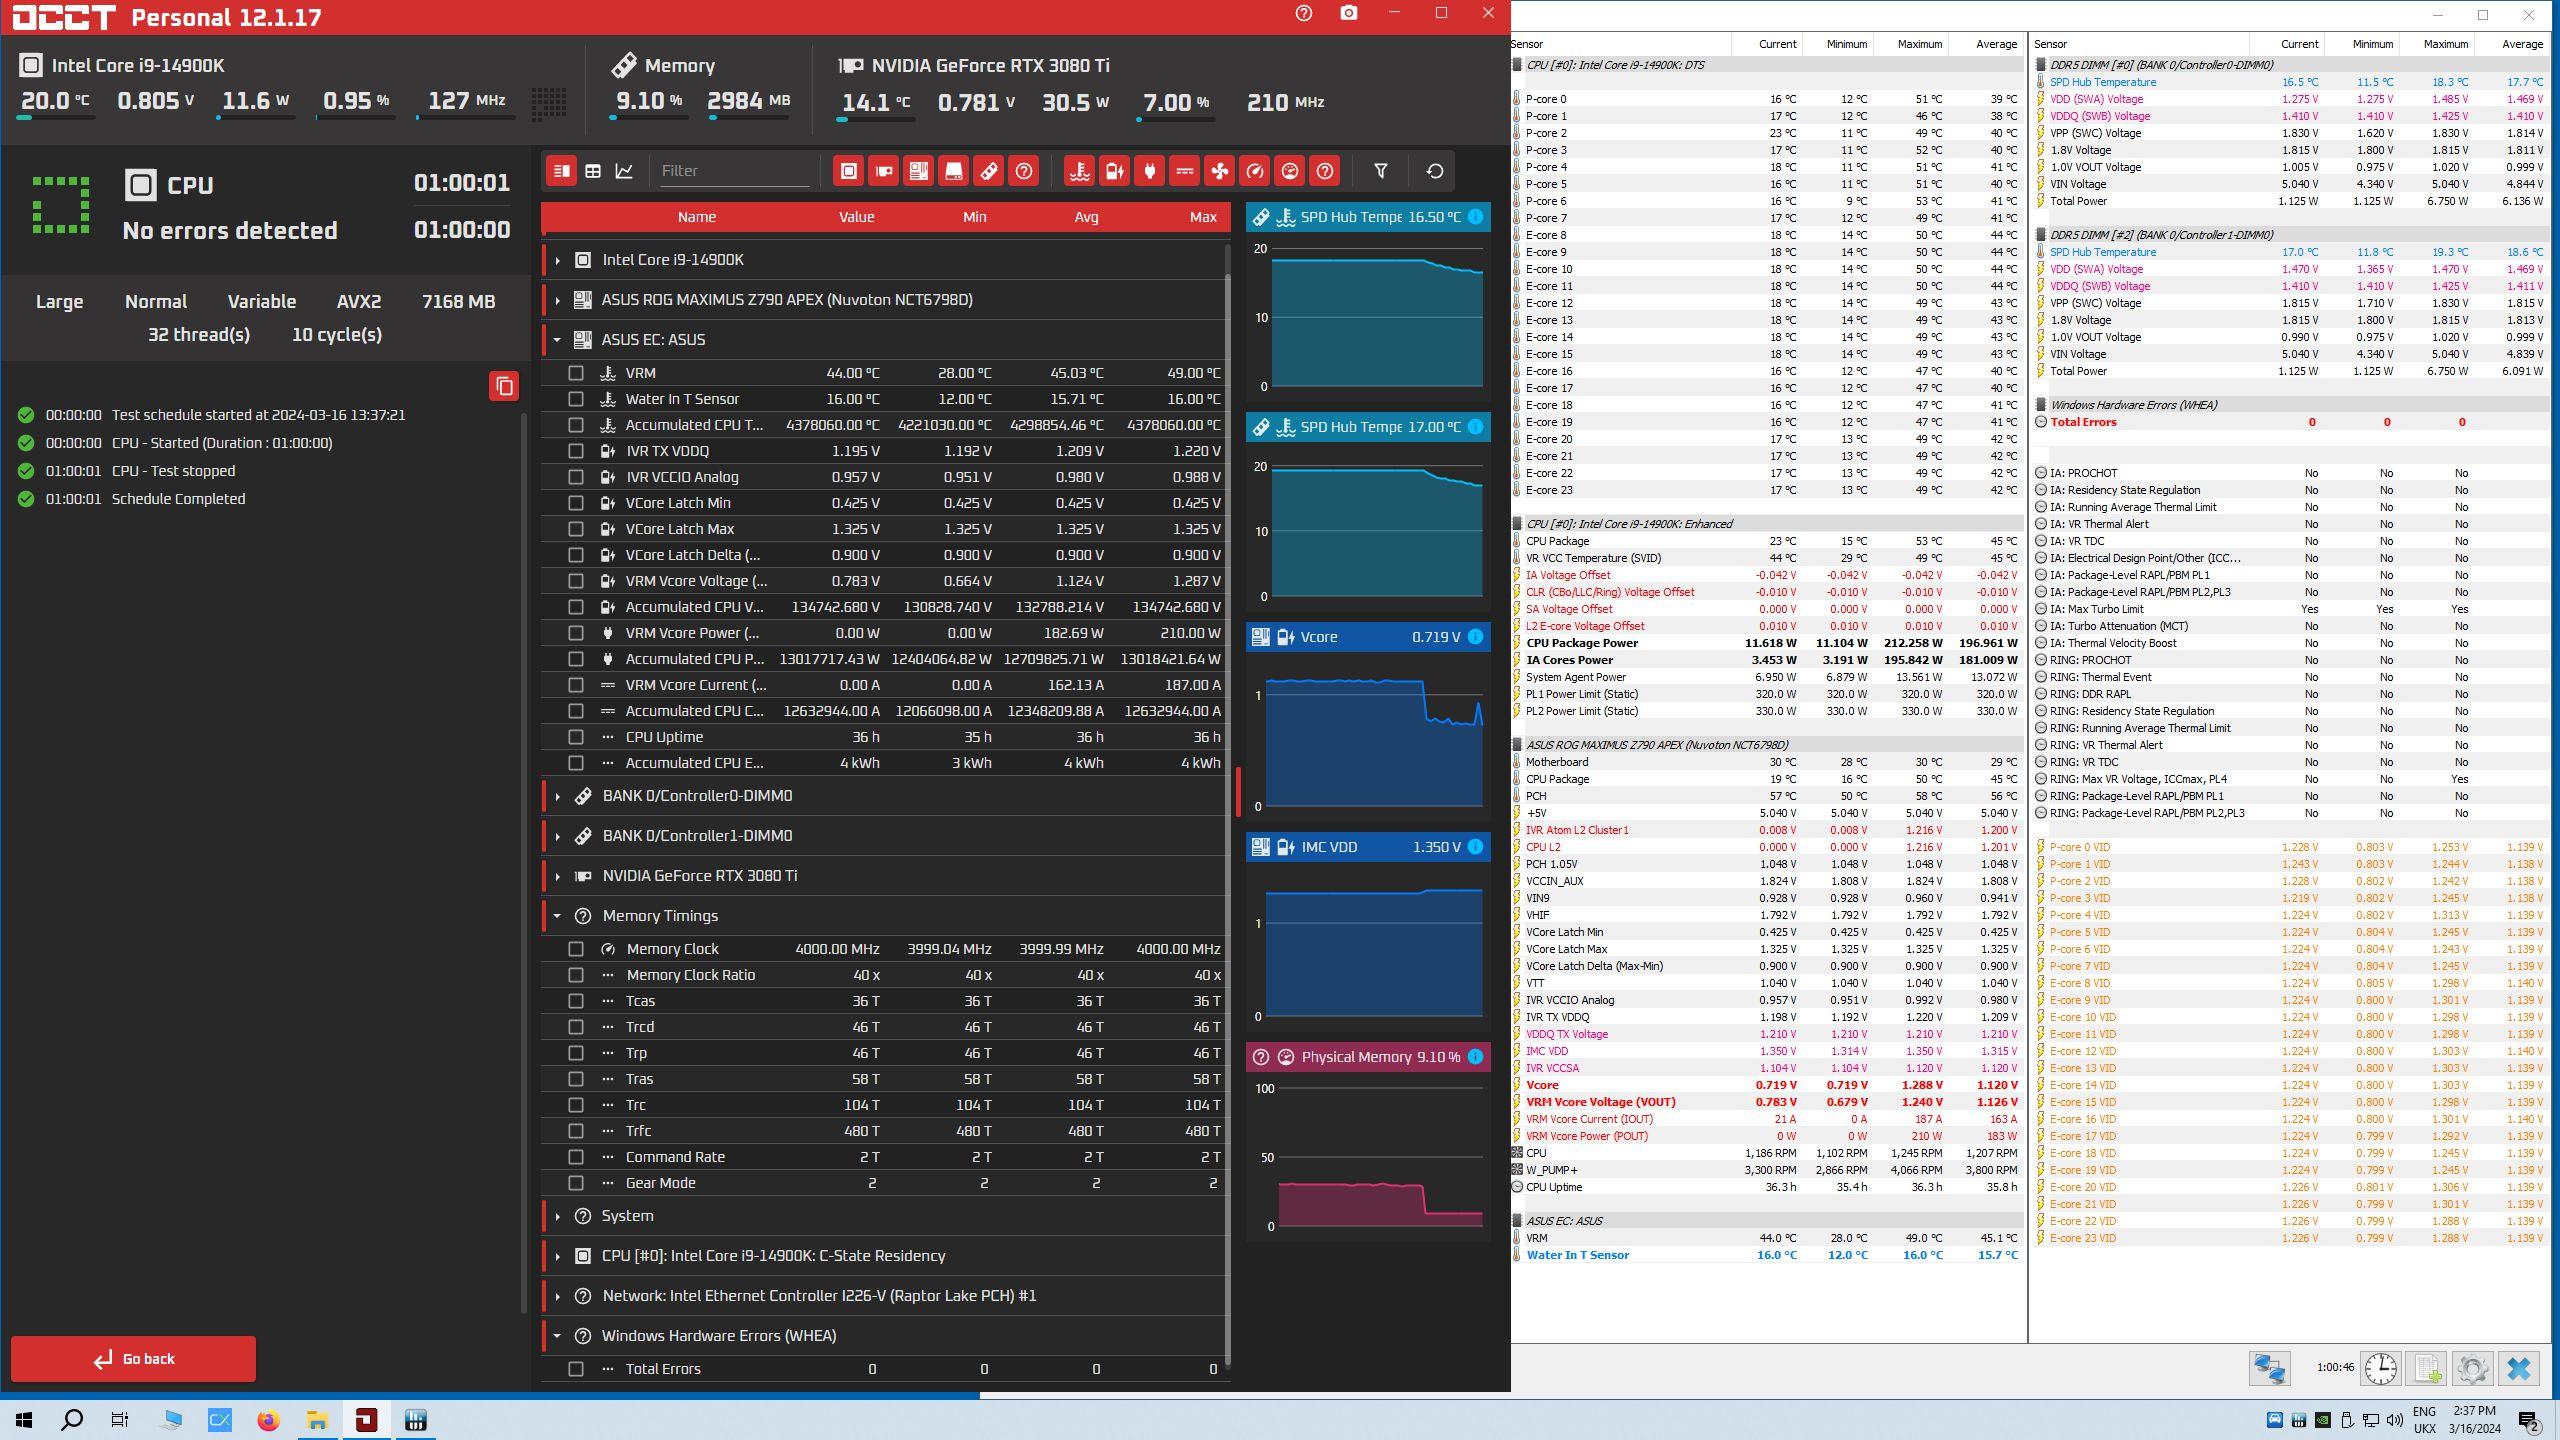This screenshot has height=1440, width=2560.
Task: Click the Physical Memory graph header
Action: tap(1368, 1057)
